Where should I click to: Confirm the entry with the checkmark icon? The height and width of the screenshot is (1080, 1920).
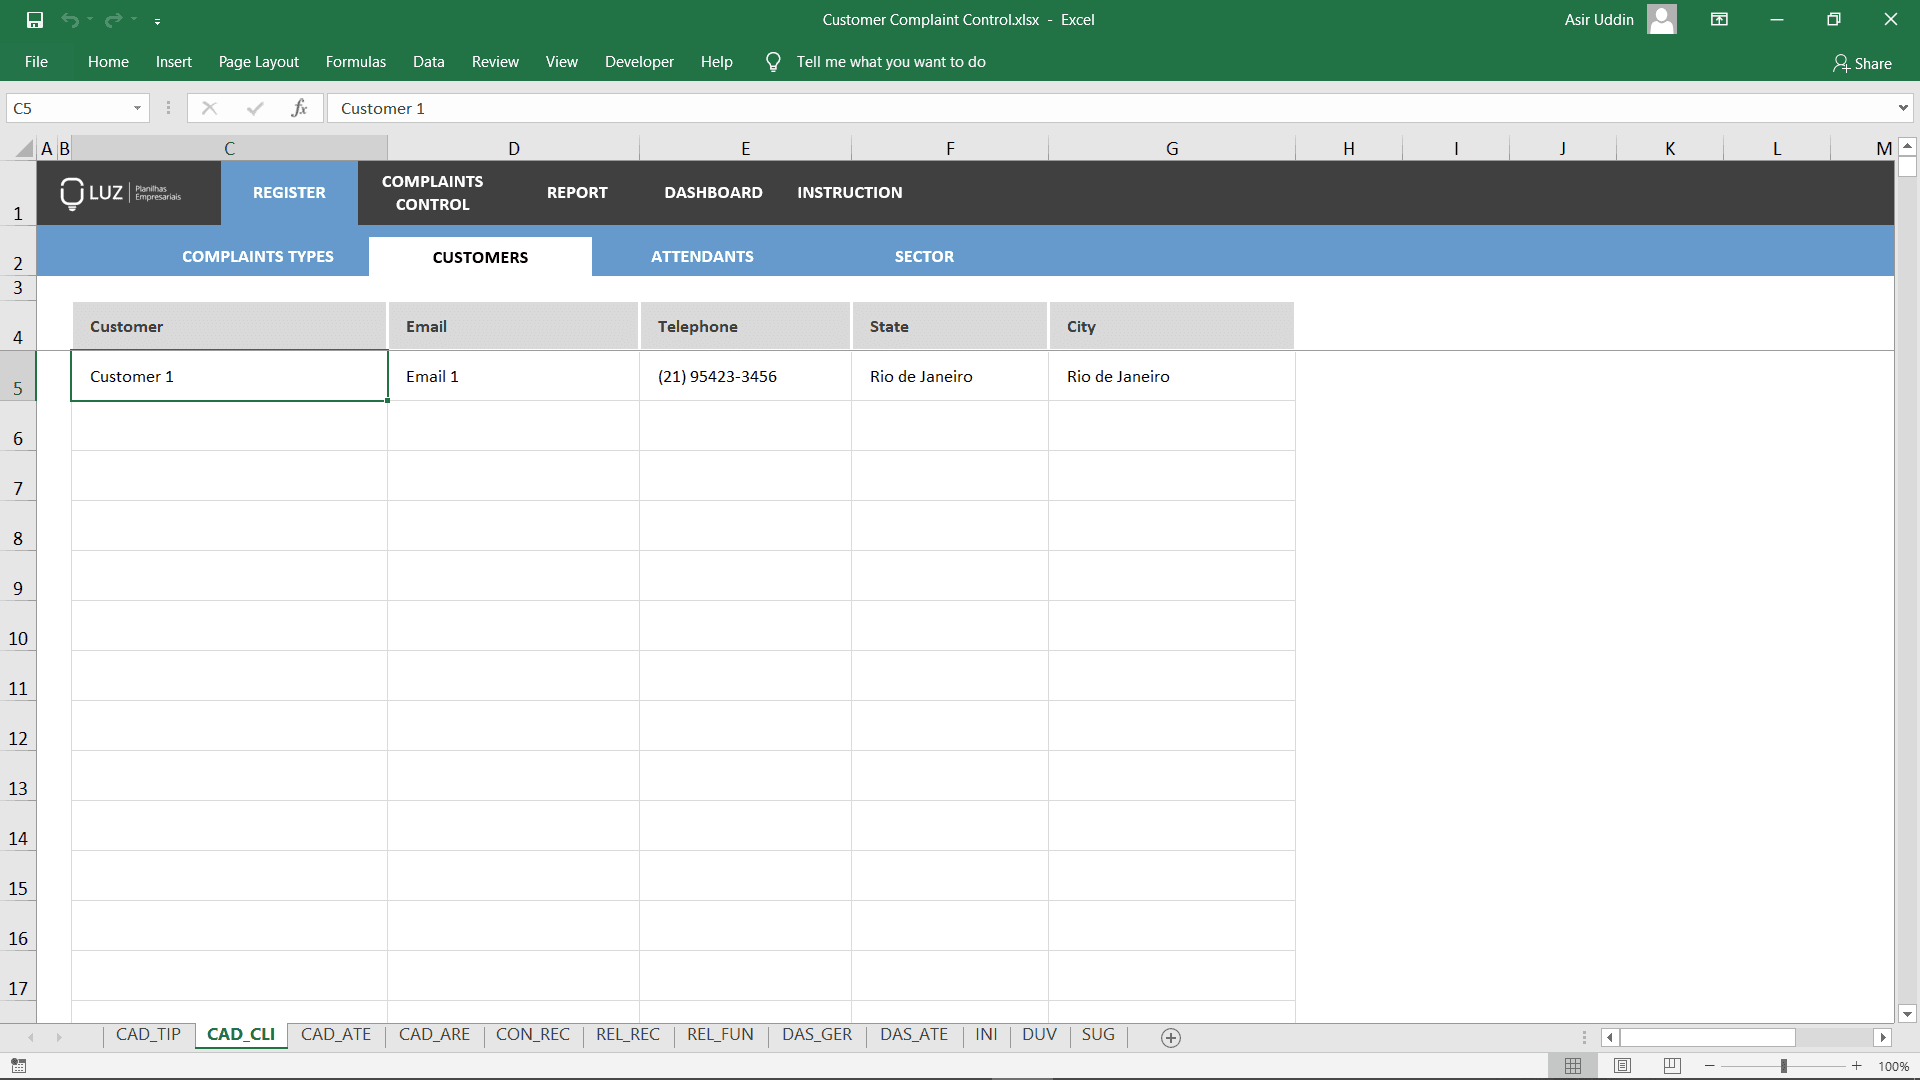click(255, 107)
